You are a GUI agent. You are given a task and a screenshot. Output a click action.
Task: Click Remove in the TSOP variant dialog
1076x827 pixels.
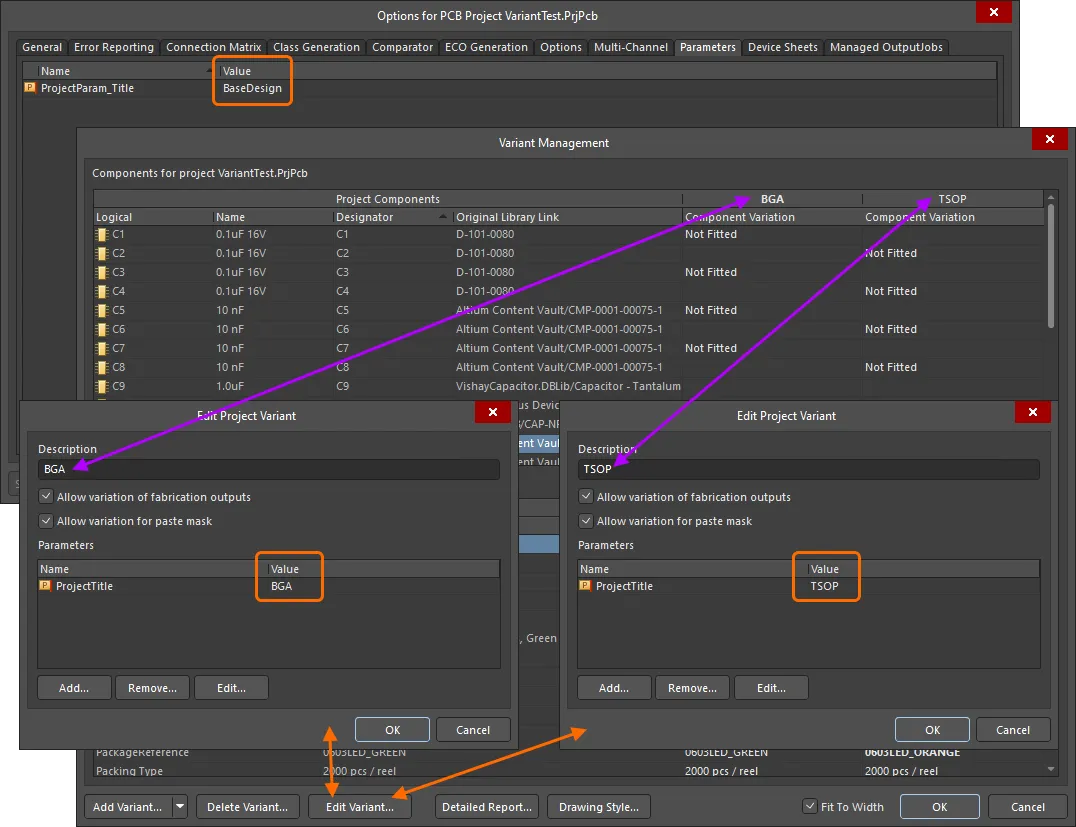pos(692,688)
